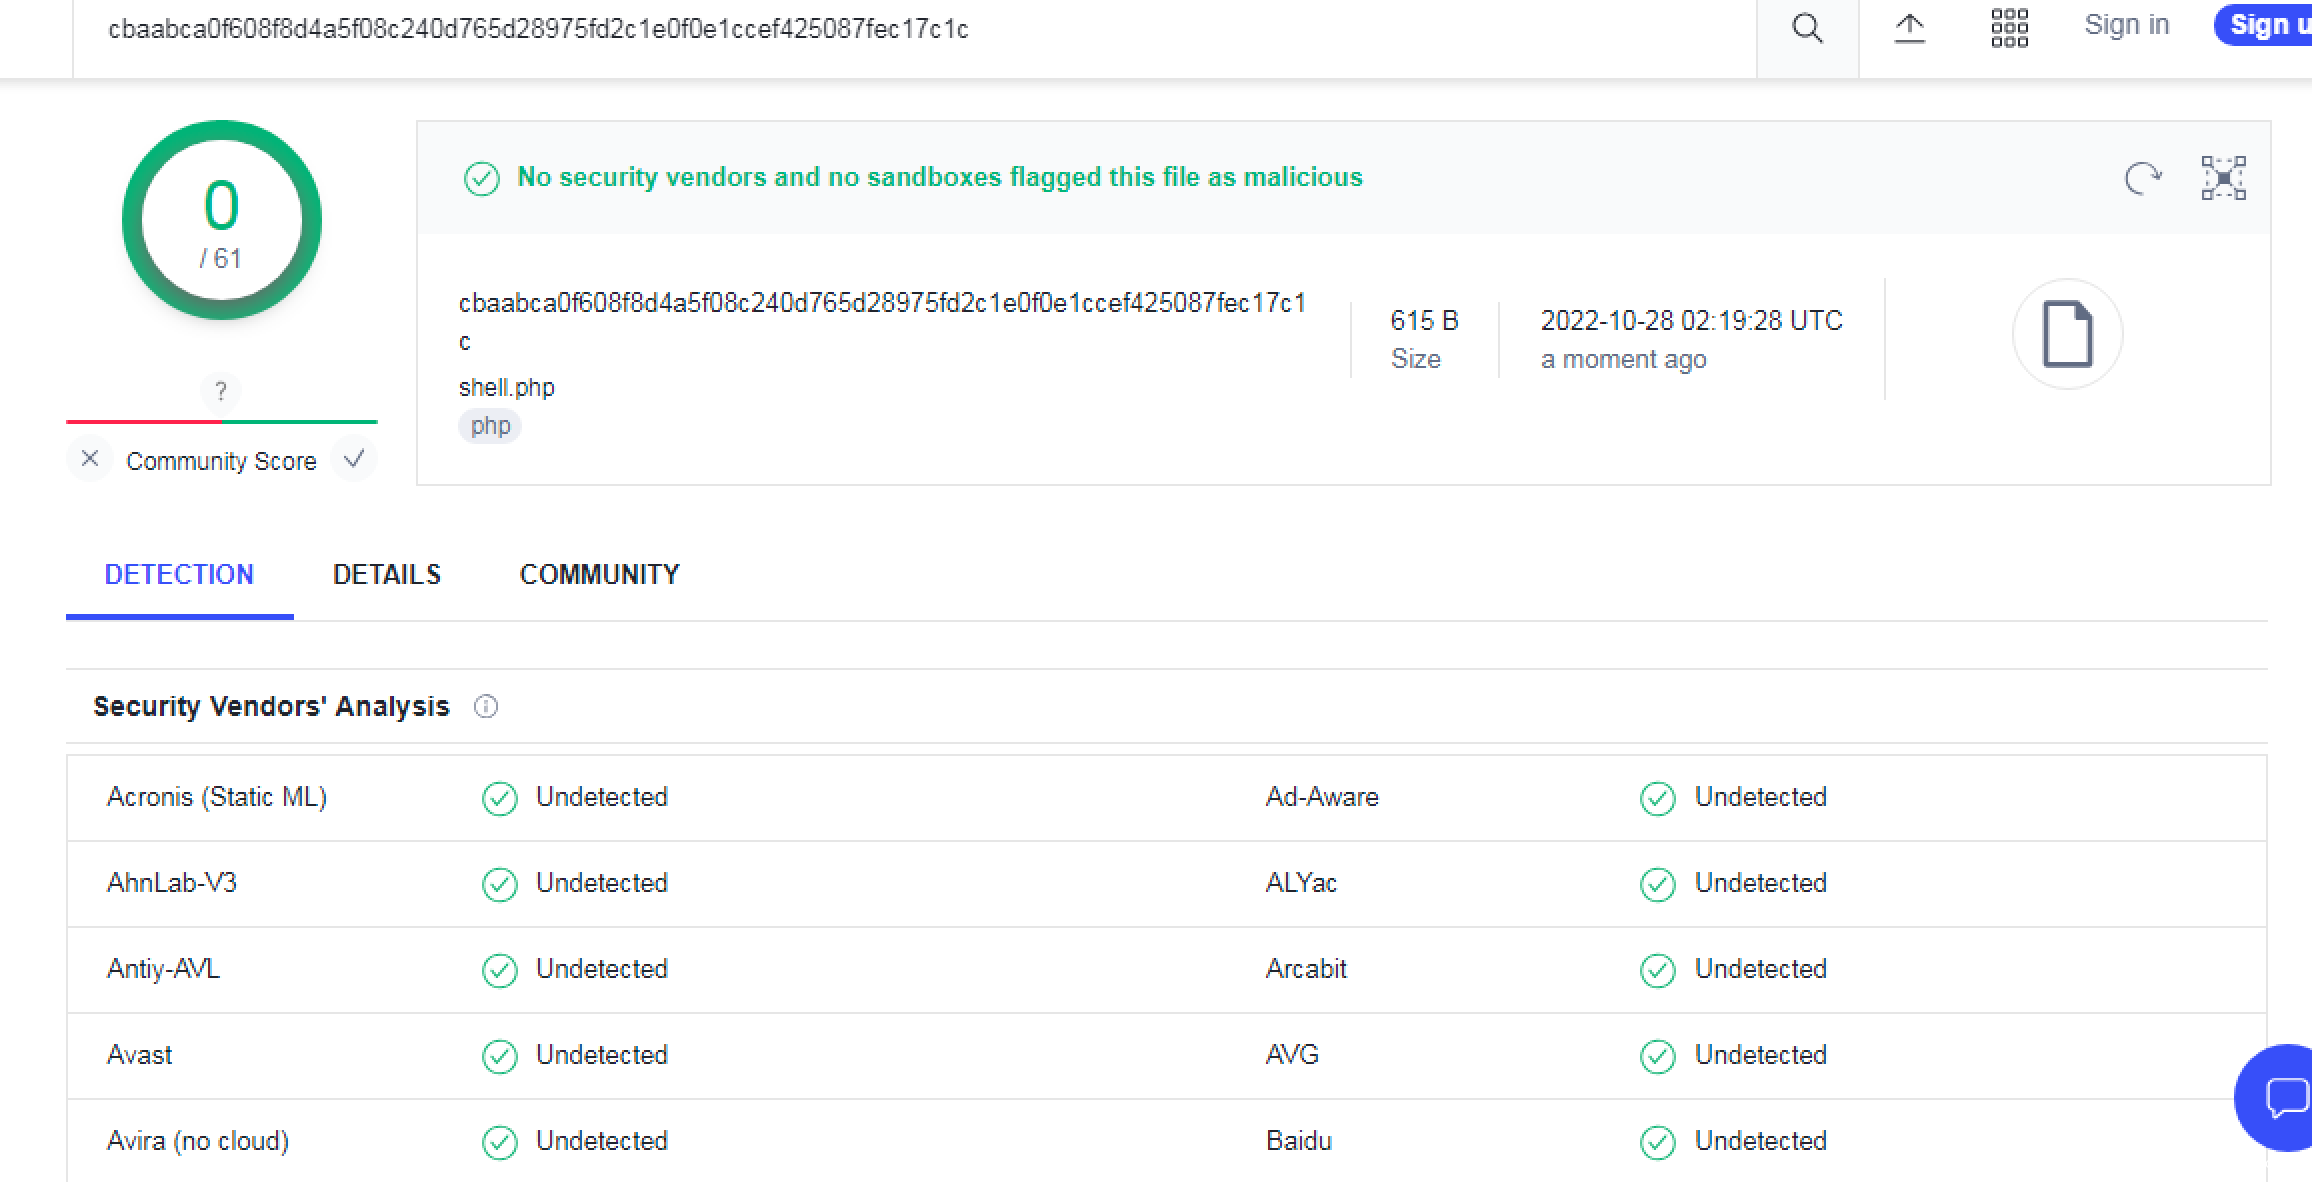This screenshot has width=2312, height=1182.
Task: Click info icon beside Security Vendors' Analysis
Action: click(486, 707)
